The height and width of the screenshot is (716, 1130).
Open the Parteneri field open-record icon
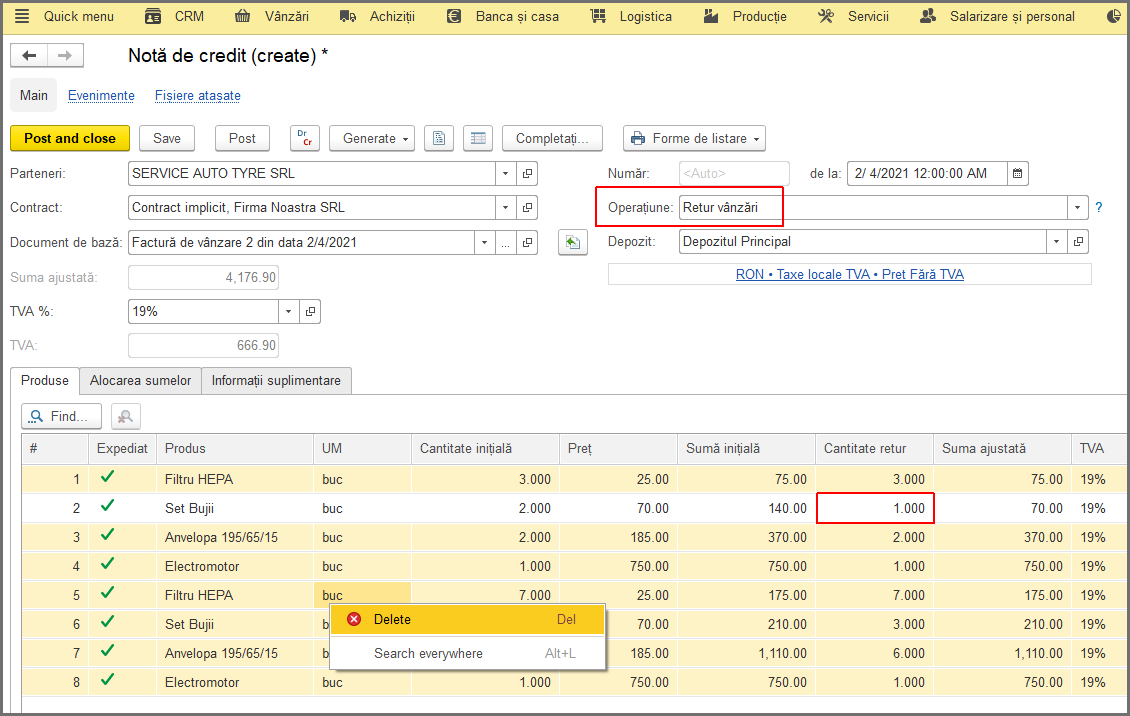pos(528,174)
